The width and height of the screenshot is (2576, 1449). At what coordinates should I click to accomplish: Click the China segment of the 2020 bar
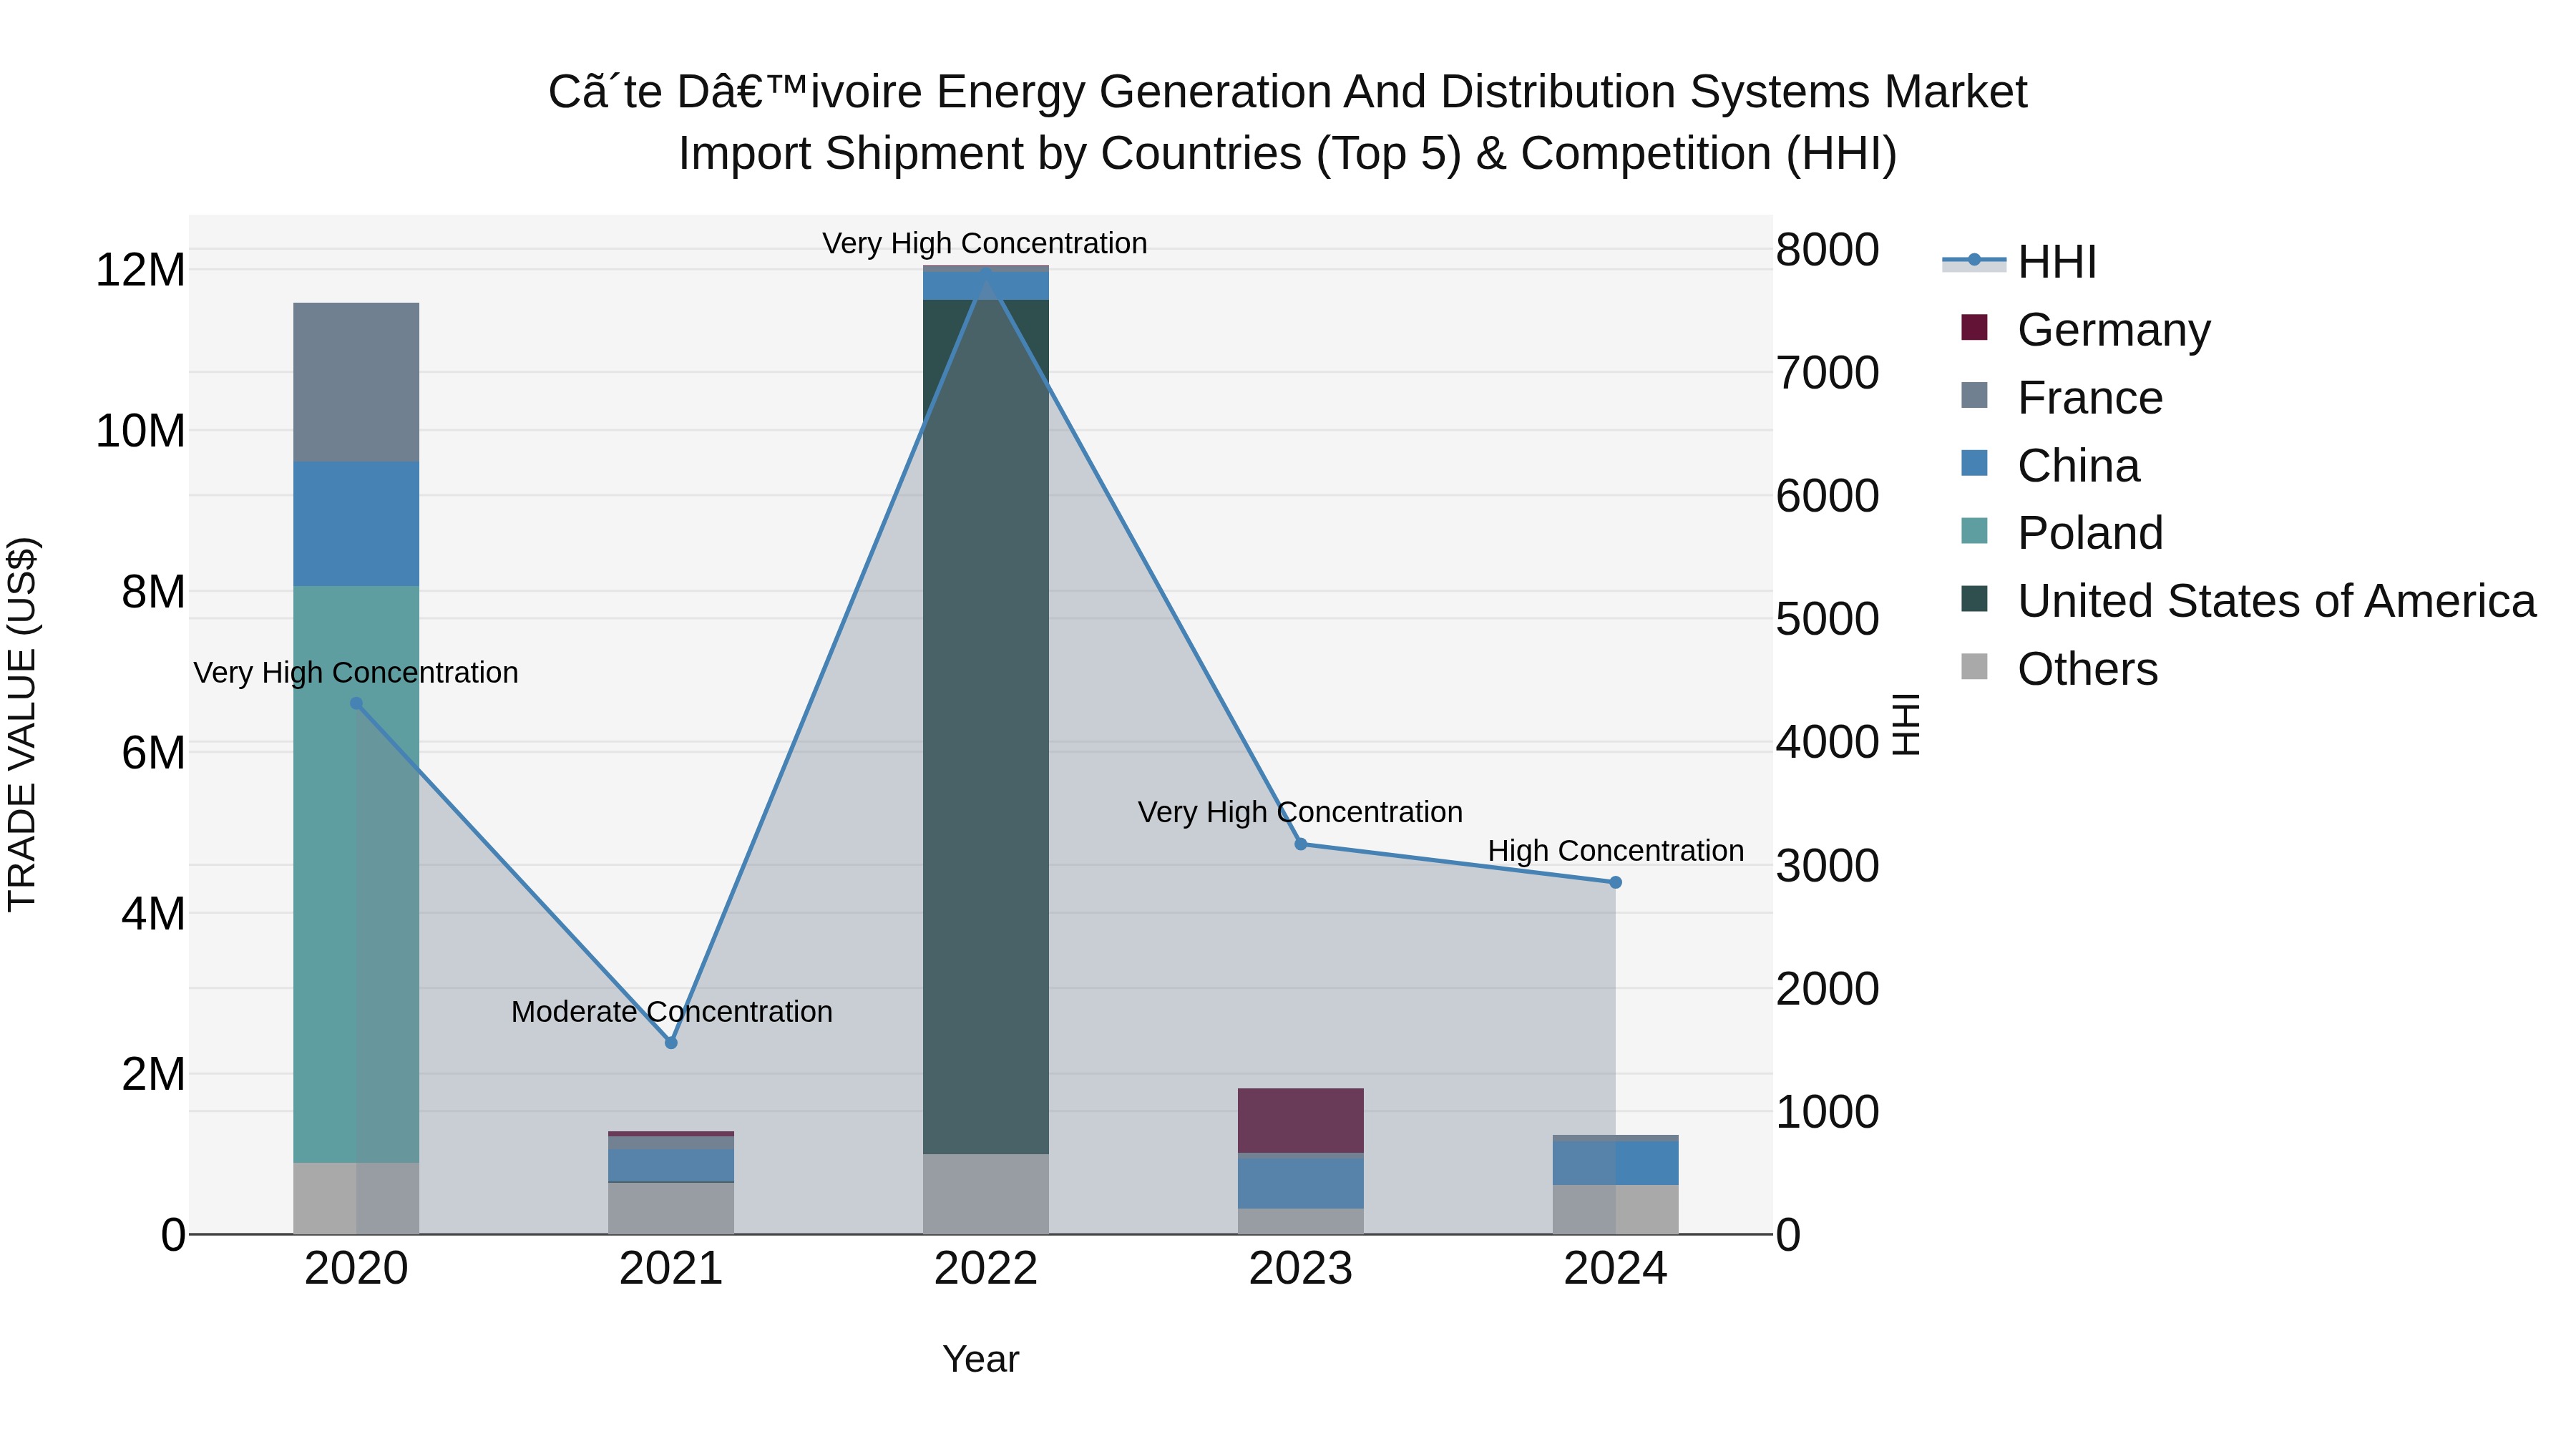[356, 524]
